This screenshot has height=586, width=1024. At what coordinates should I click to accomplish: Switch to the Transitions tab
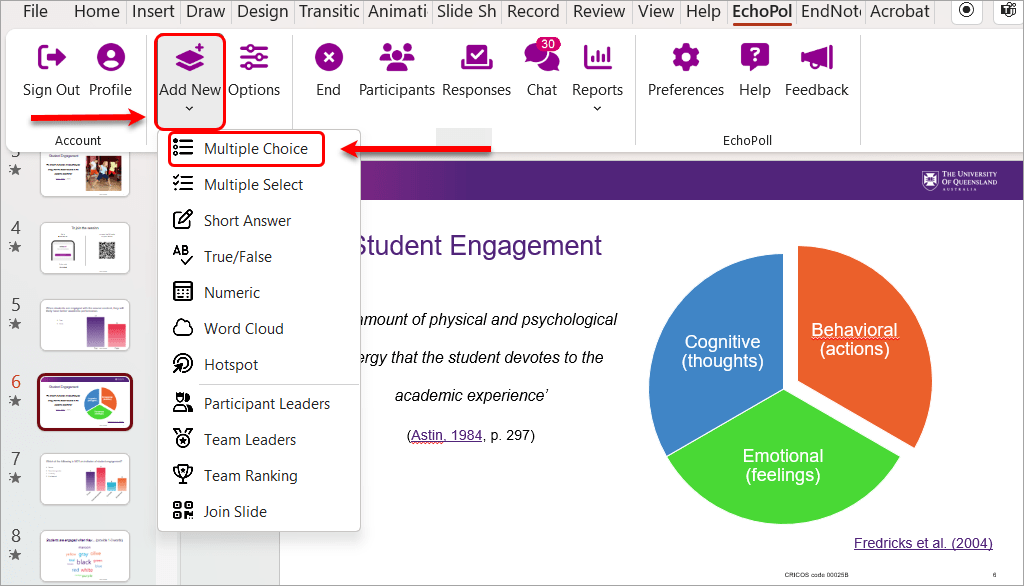[x=329, y=11]
